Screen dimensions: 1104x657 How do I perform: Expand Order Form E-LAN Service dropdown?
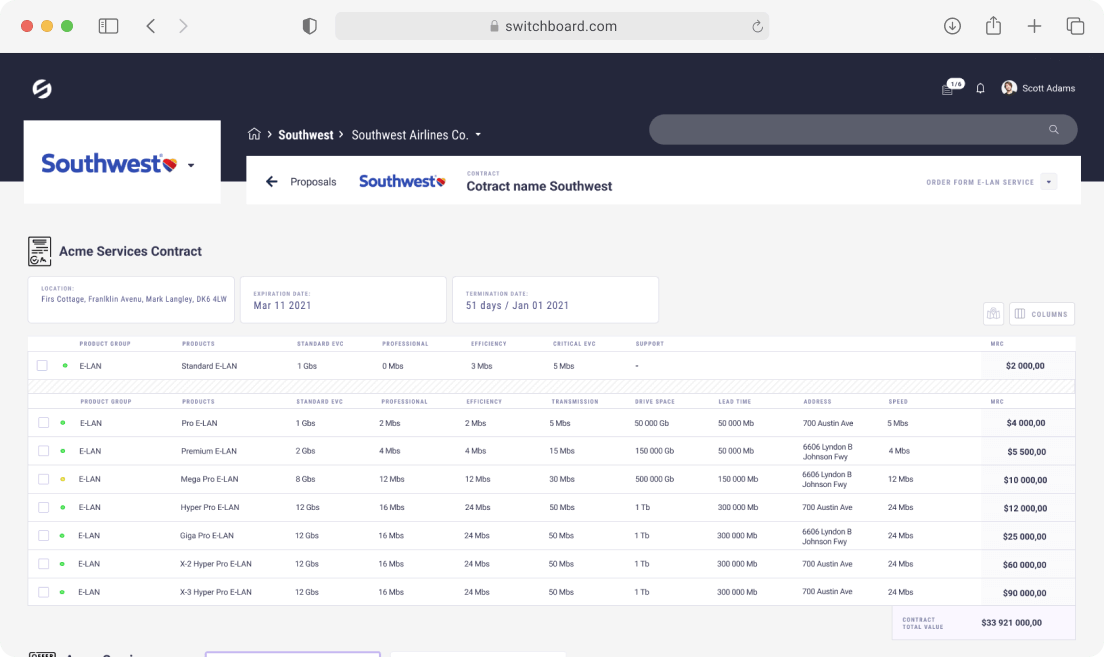(x=1049, y=182)
